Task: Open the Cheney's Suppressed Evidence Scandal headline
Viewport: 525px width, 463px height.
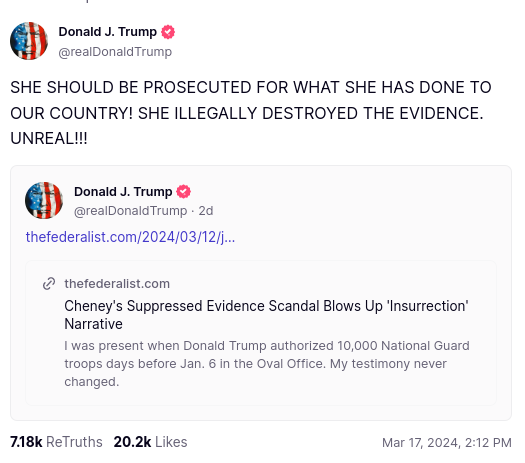Action: point(266,315)
